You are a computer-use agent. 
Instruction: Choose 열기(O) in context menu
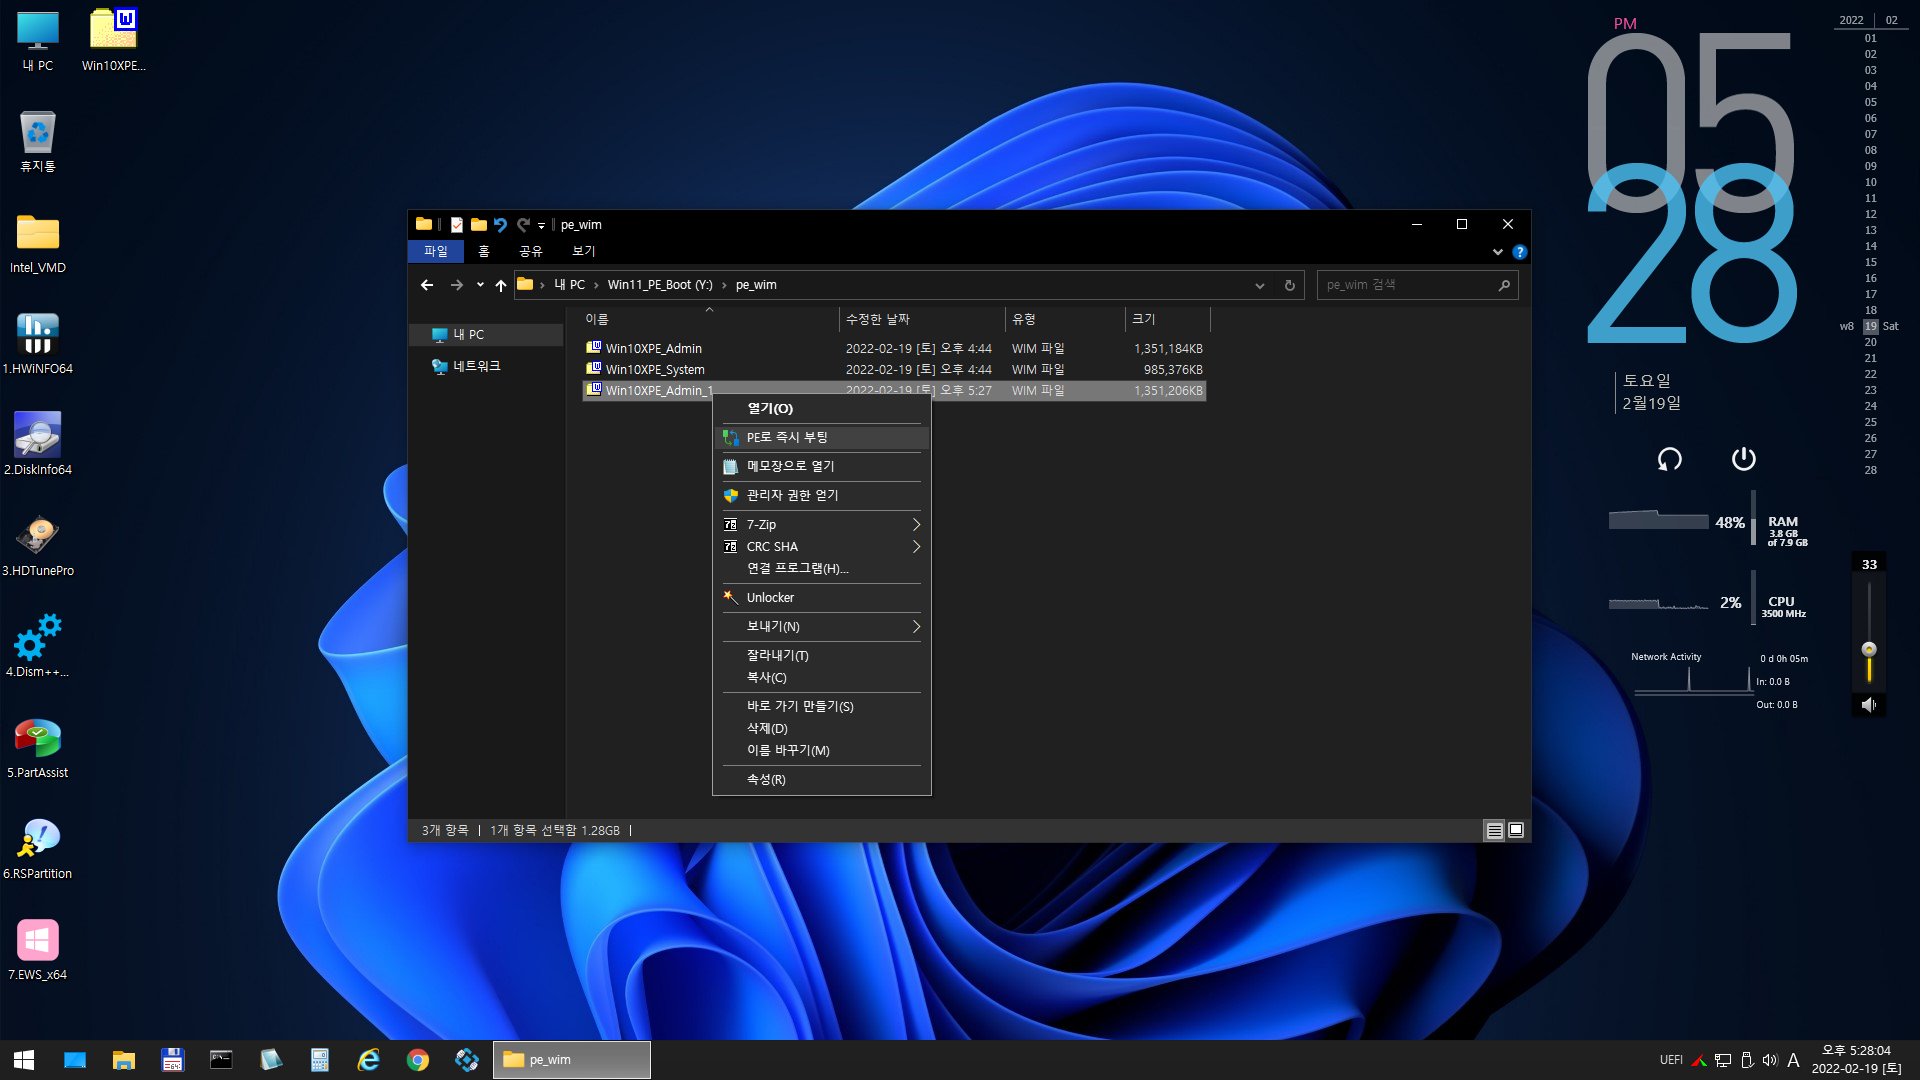click(x=821, y=409)
